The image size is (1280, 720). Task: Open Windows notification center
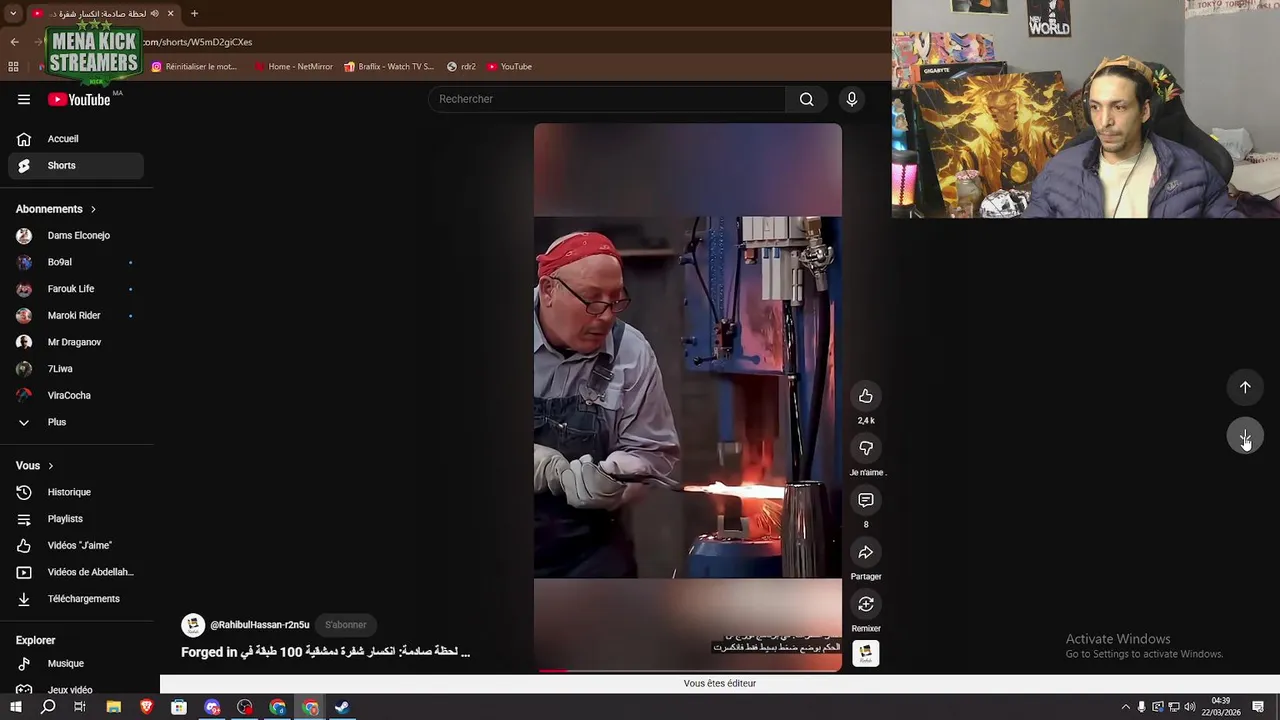1259,707
